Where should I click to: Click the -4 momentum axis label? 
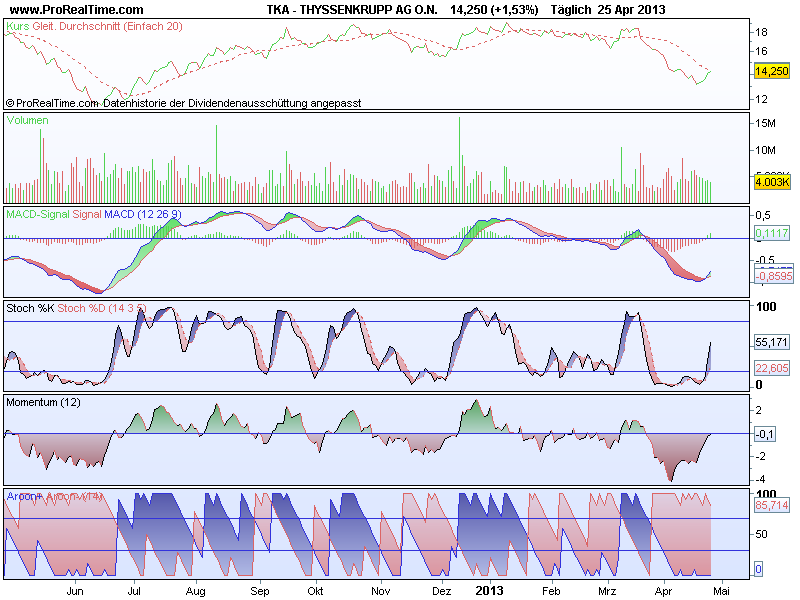pos(760,479)
